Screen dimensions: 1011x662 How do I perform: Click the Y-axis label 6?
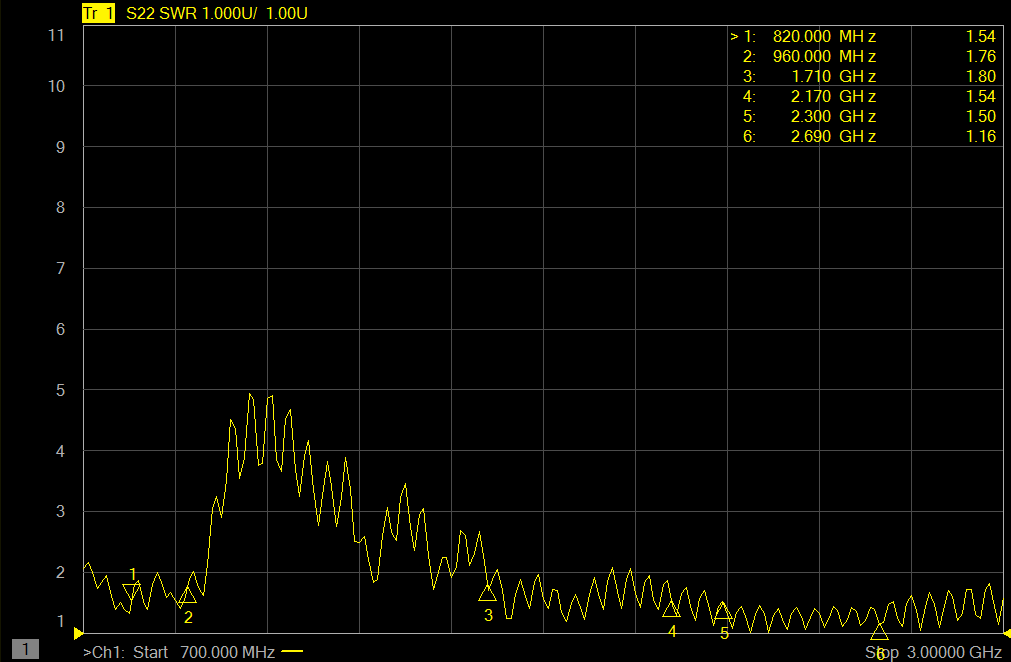[x=61, y=329]
